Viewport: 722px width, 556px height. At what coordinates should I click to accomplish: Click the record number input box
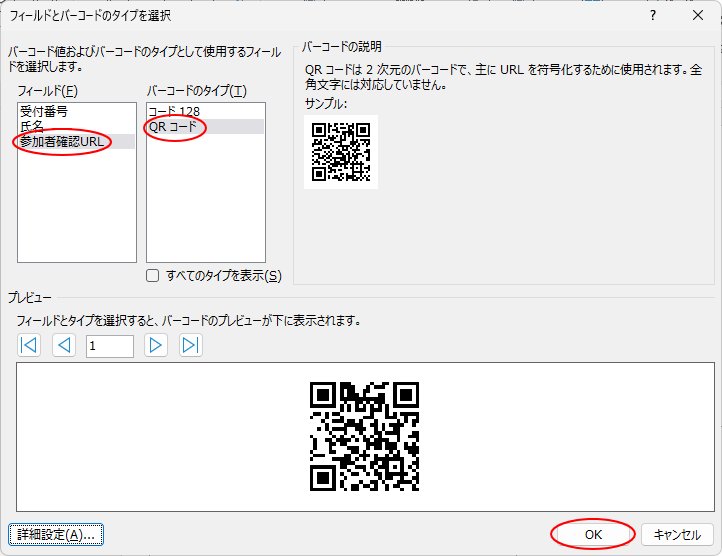(x=109, y=346)
